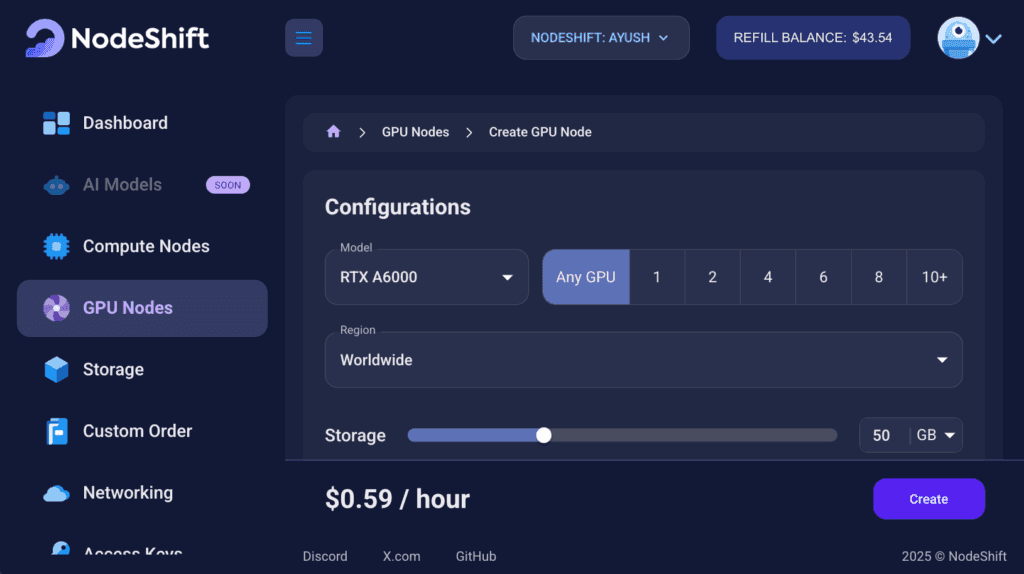
Task: Toggle the hamburger menu button
Action: point(304,38)
